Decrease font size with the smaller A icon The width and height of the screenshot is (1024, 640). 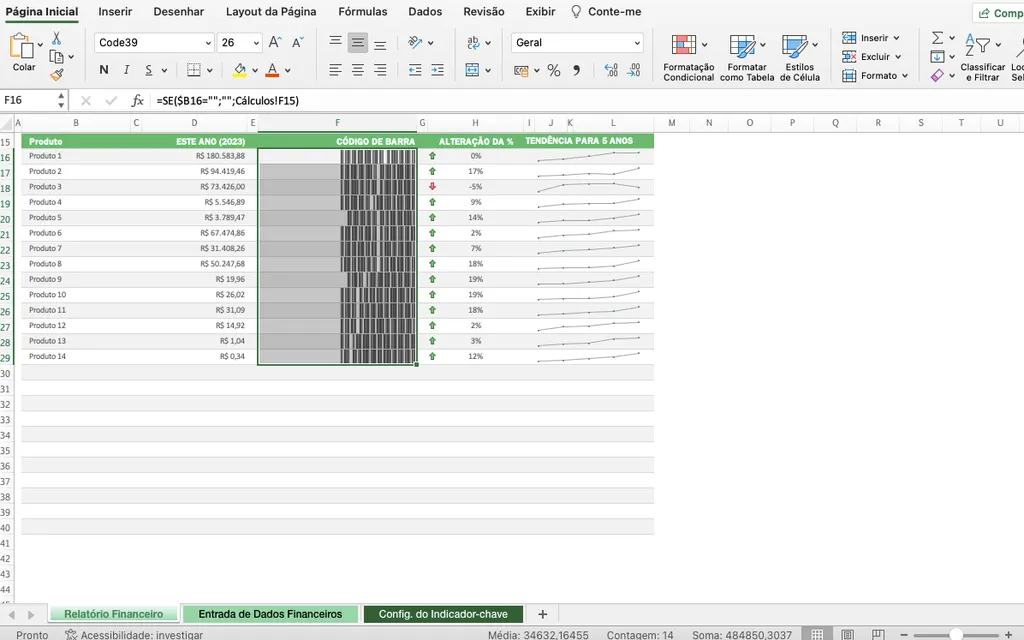[298, 42]
